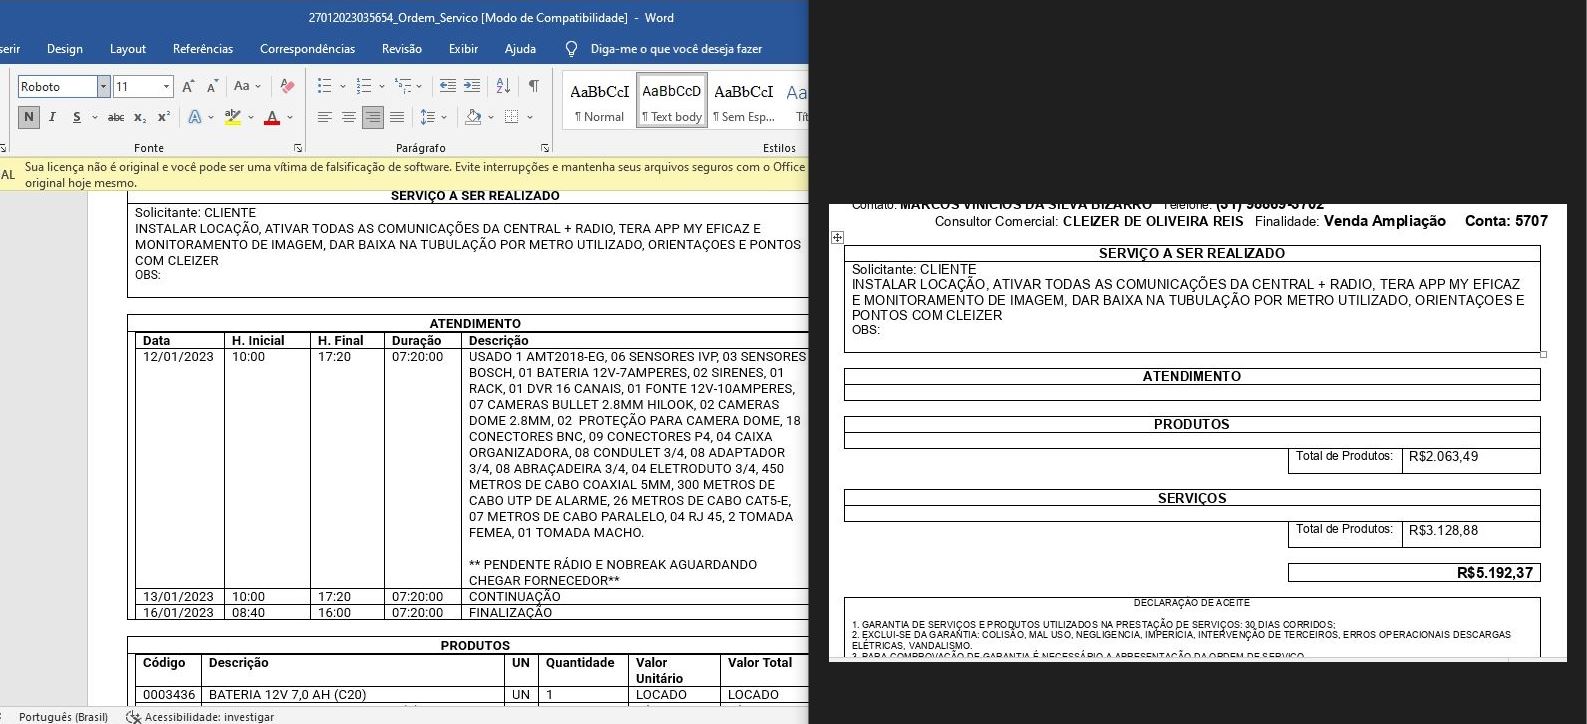Screen dimensions: 1587x724
Task: Click the accessibility checker status bar icon
Action: (x=133, y=717)
